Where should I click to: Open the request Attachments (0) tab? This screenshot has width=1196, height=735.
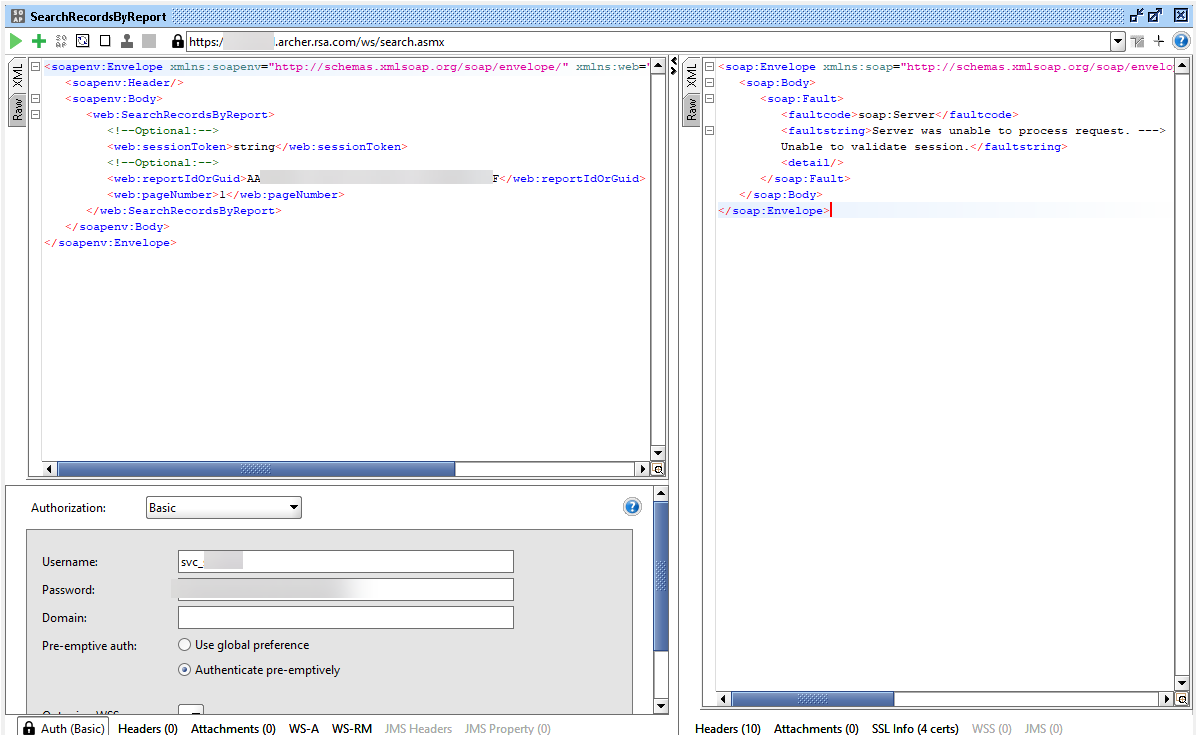233,728
